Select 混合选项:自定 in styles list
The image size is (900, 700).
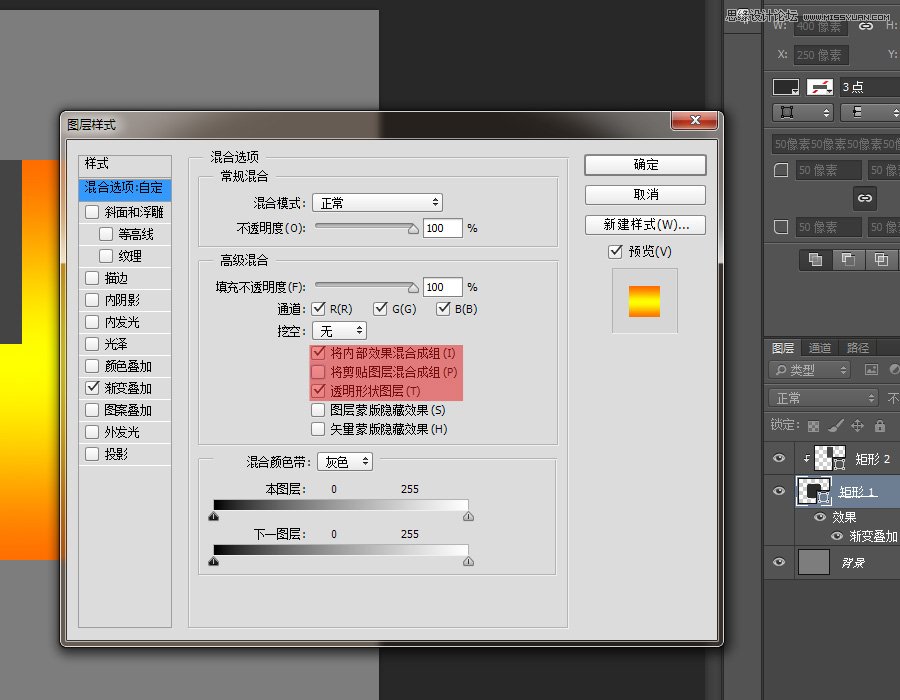pyautogui.click(x=125, y=188)
